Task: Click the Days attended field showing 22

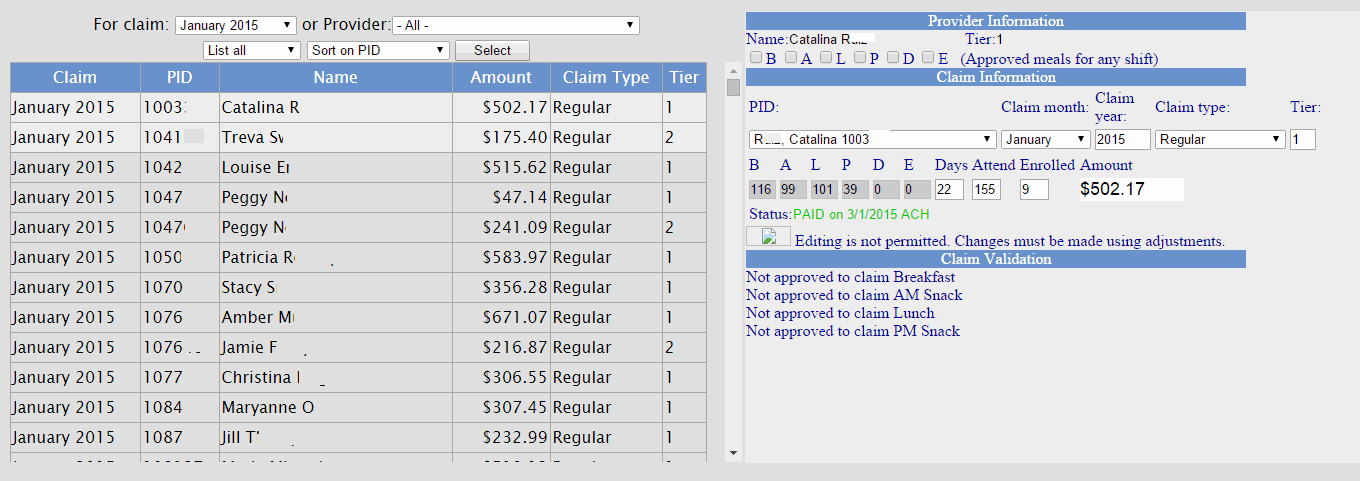Action: pyautogui.click(x=949, y=189)
